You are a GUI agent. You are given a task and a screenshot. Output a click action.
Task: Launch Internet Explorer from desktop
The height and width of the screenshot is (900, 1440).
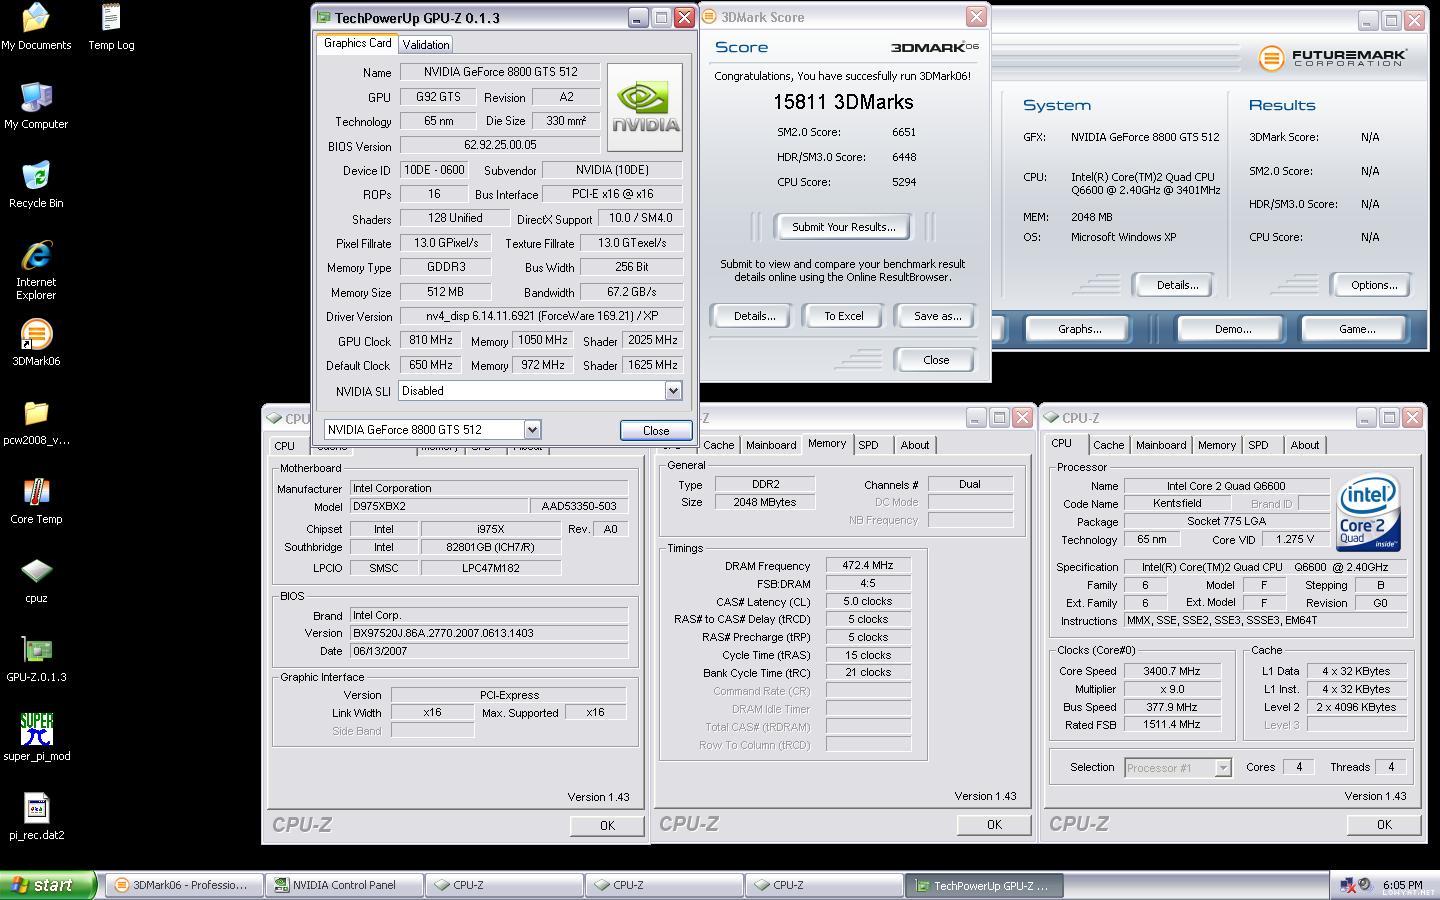pos(36,270)
